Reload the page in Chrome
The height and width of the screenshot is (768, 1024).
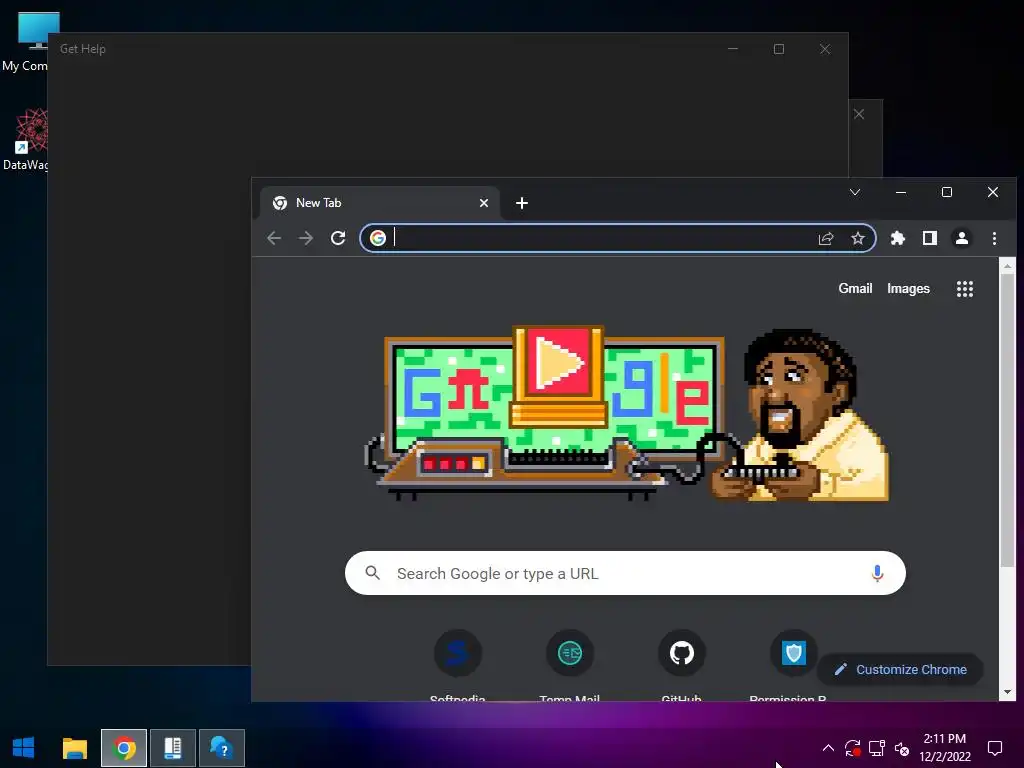coord(338,238)
